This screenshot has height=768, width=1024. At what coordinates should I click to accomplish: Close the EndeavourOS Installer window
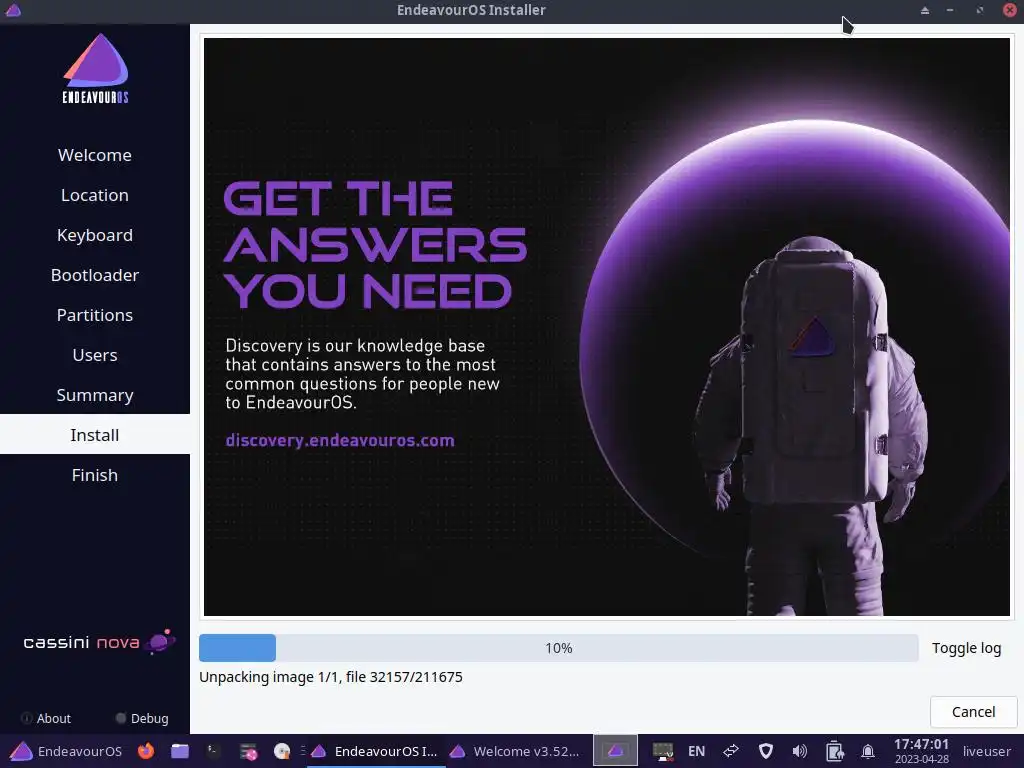coord(1010,10)
